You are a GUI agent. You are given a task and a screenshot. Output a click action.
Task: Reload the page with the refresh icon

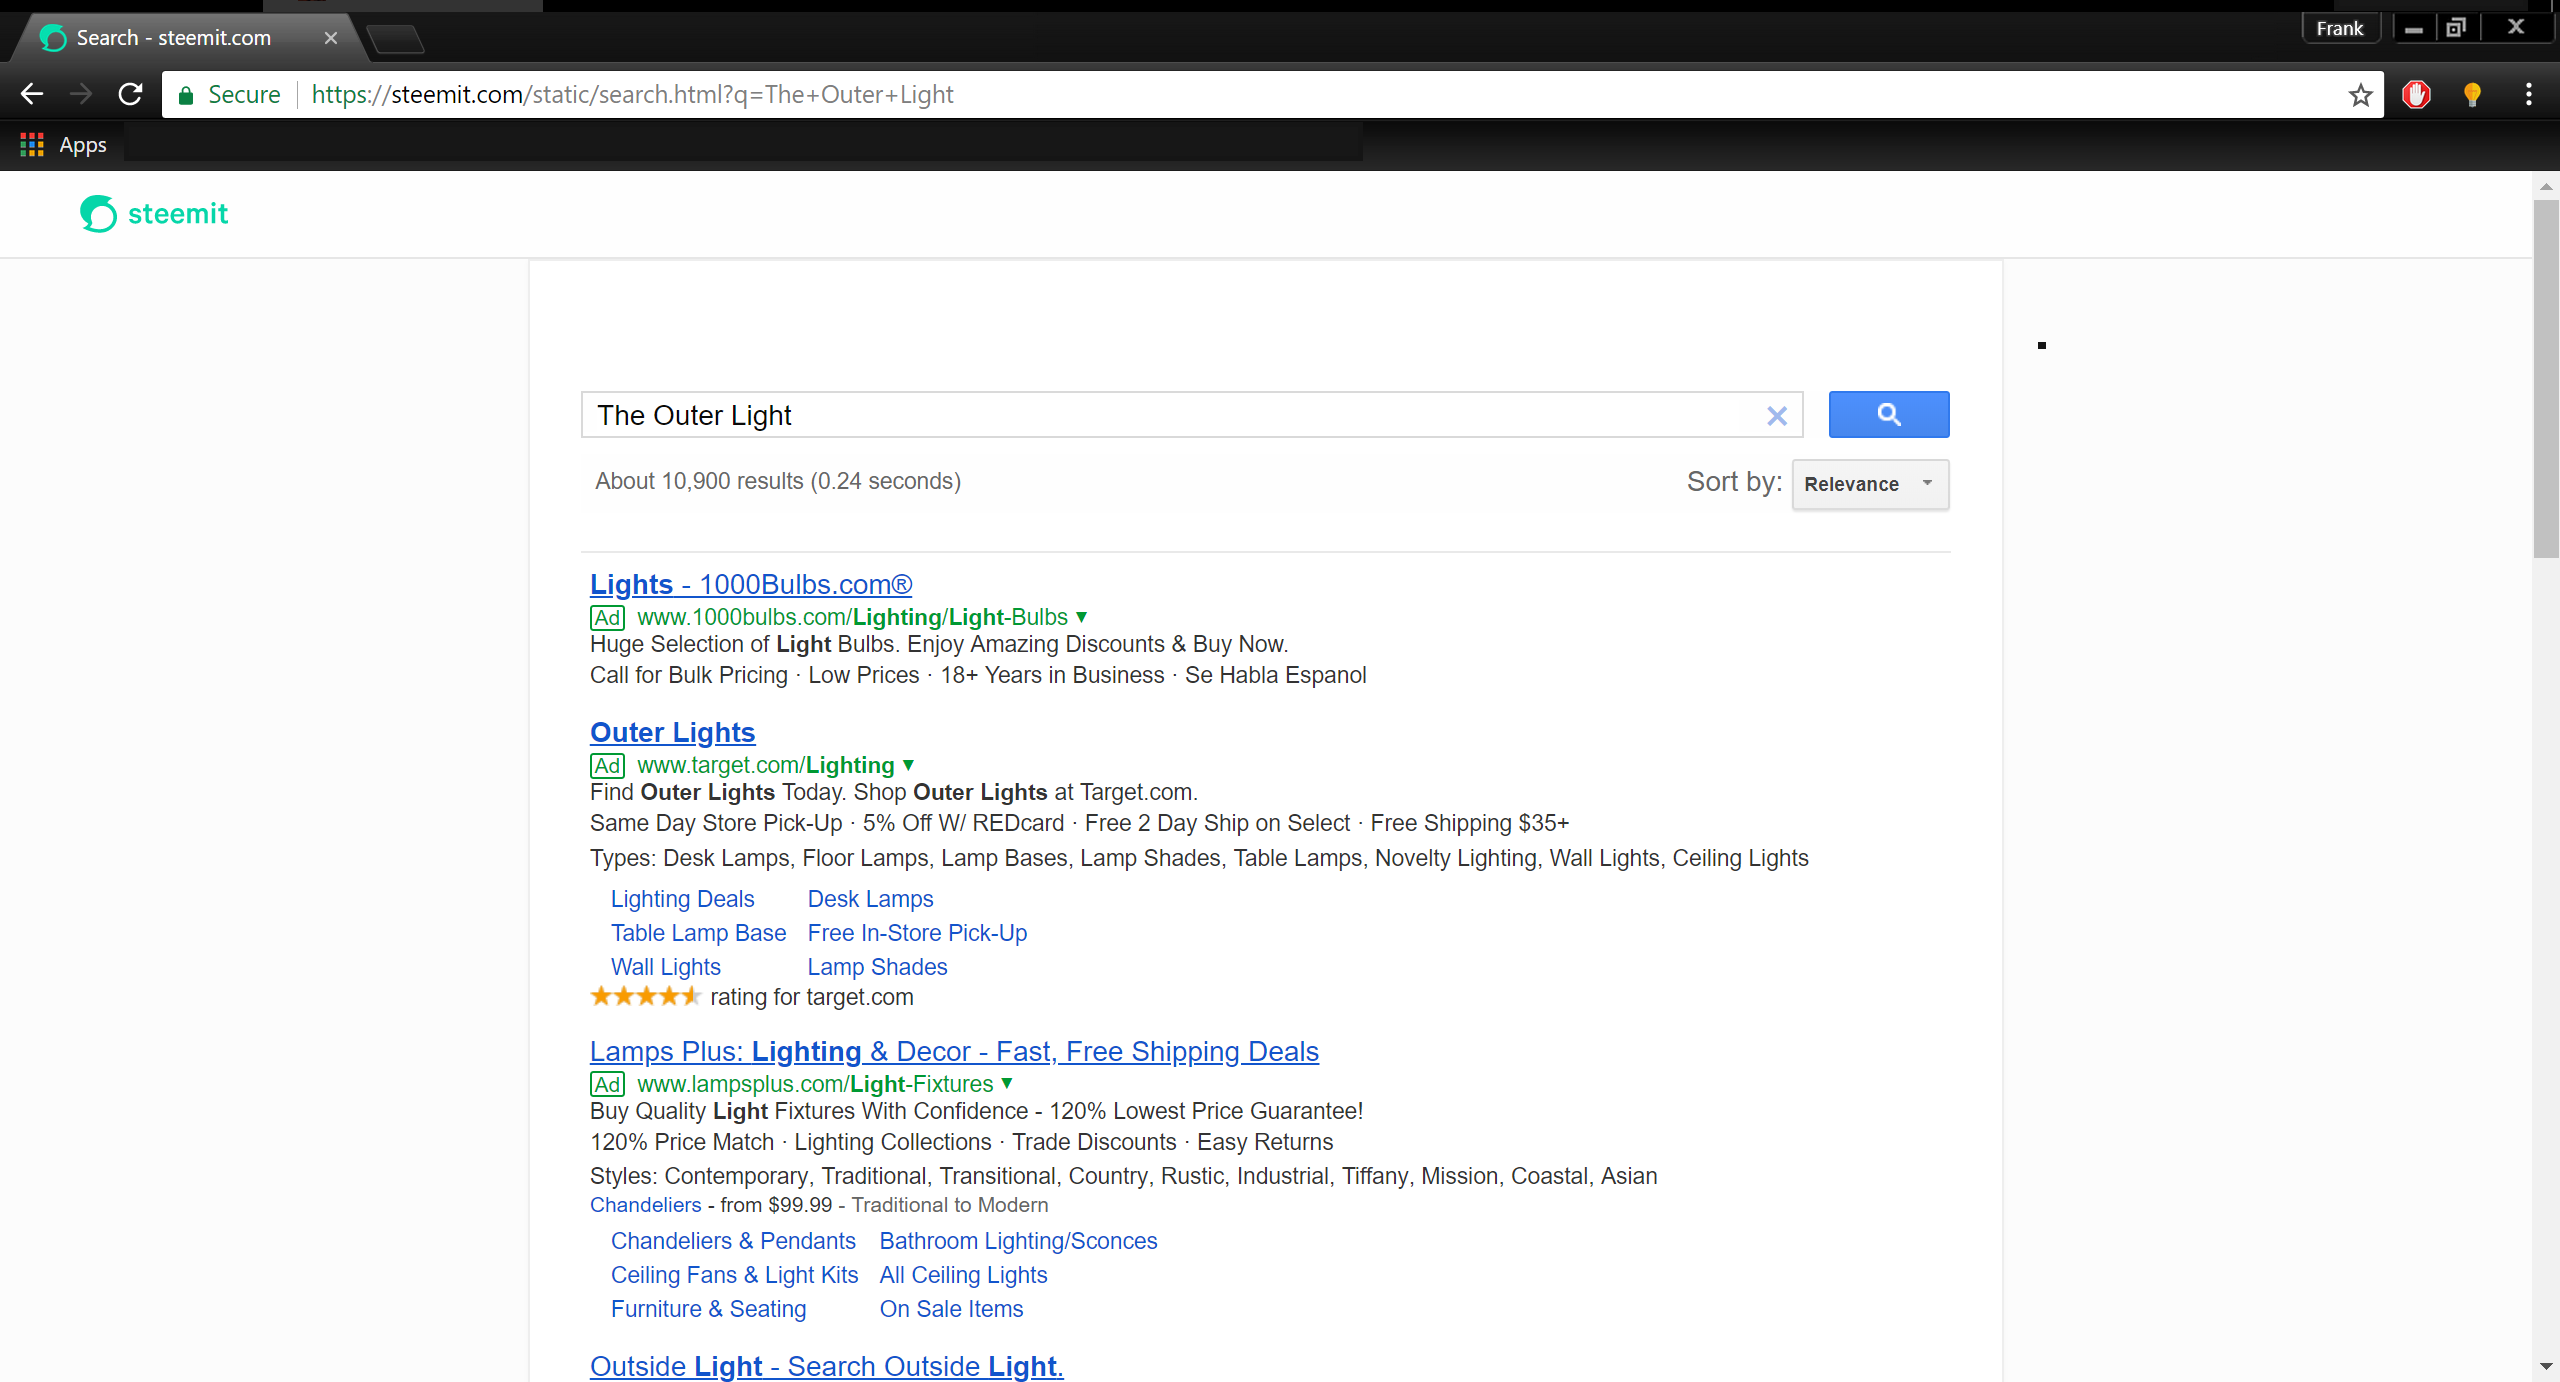(x=130, y=94)
